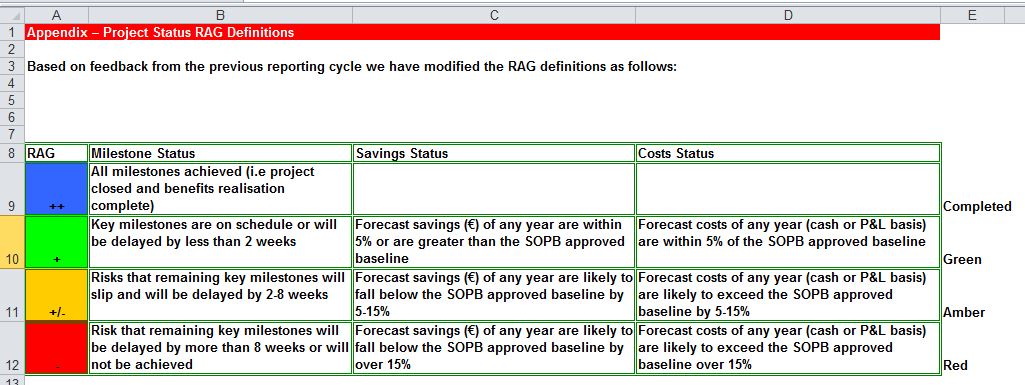The width and height of the screenshot is (1025, 385).
Task: Click the Savings Status header cell
Action: 494,154
